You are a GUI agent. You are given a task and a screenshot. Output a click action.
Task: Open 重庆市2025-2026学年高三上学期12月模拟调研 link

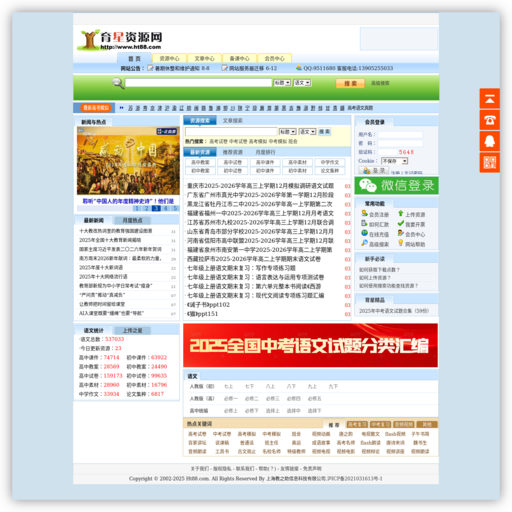[x=260, y=186]
